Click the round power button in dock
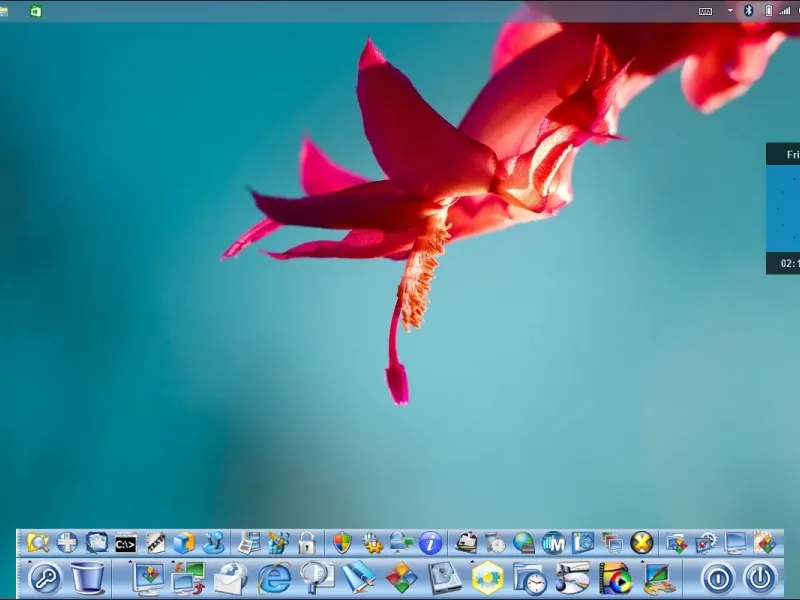800x600 pixels. [x=760, y=579]
